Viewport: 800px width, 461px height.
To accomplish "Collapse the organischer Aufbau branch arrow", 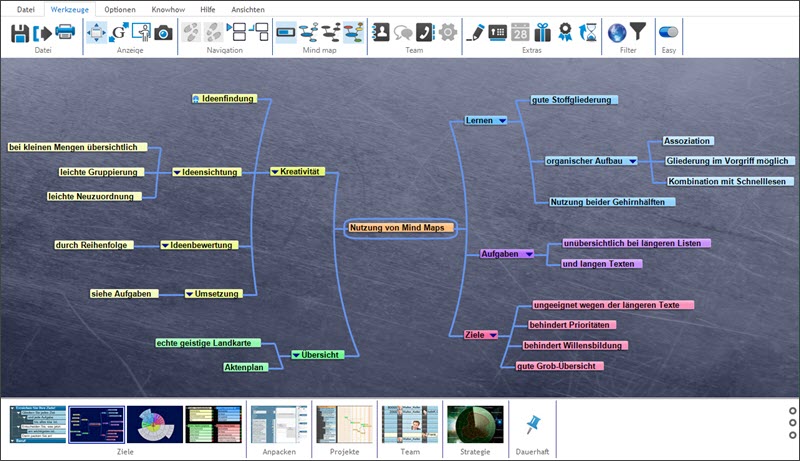I will point(632,161).
